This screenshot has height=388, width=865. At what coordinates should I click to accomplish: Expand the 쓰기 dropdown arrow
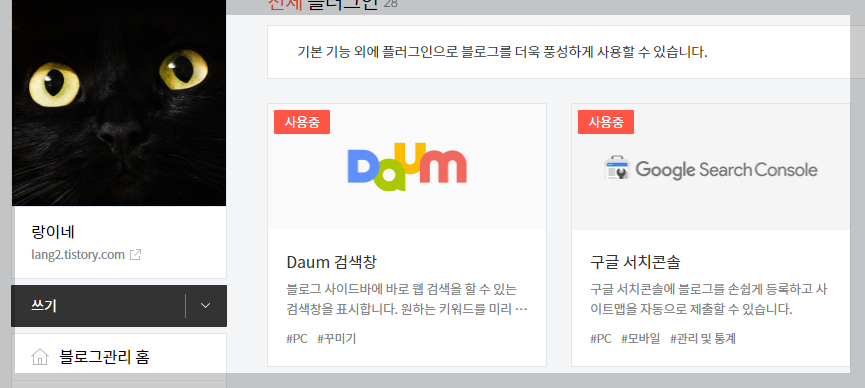tap(206, 306)
